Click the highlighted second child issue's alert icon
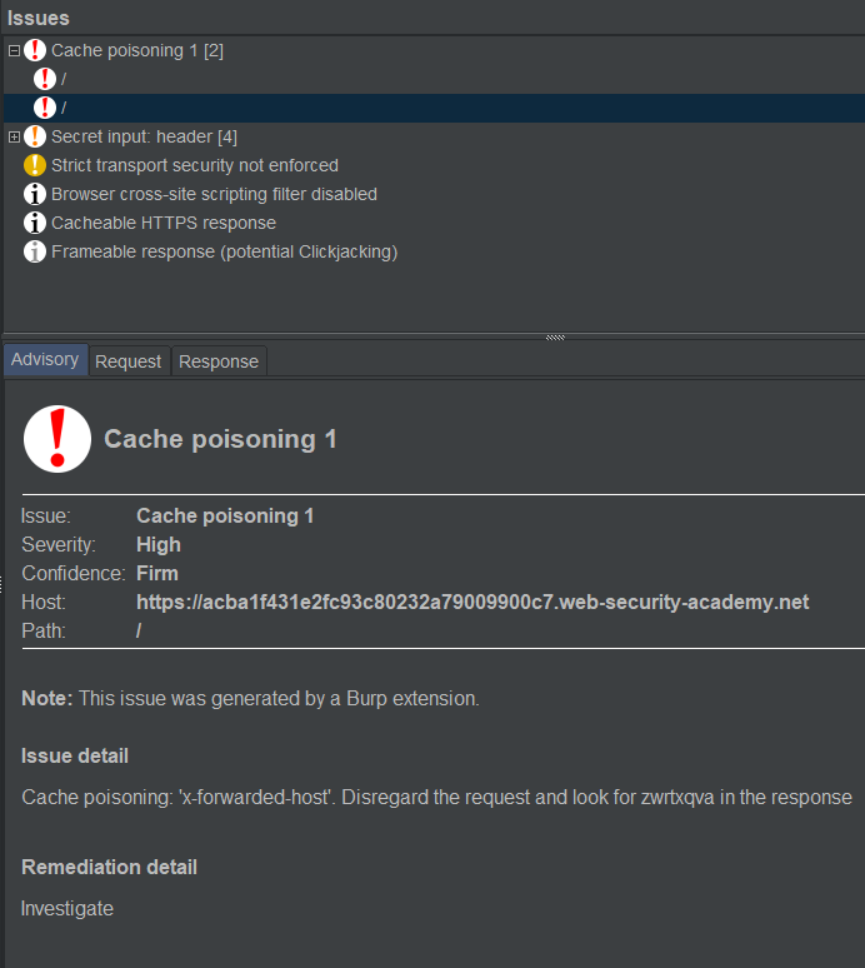 coord(45,107)
